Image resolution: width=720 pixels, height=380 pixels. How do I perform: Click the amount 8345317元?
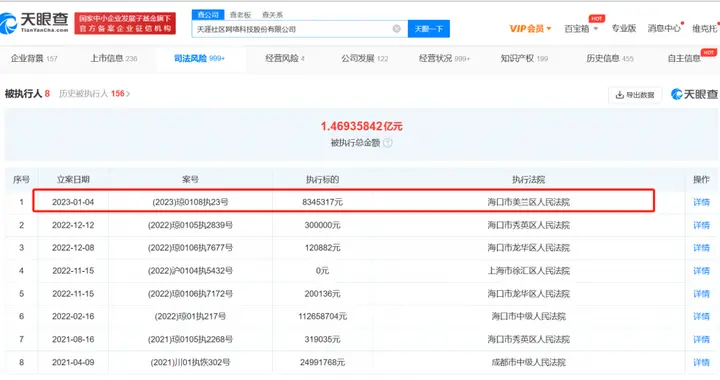pos(322,202)
